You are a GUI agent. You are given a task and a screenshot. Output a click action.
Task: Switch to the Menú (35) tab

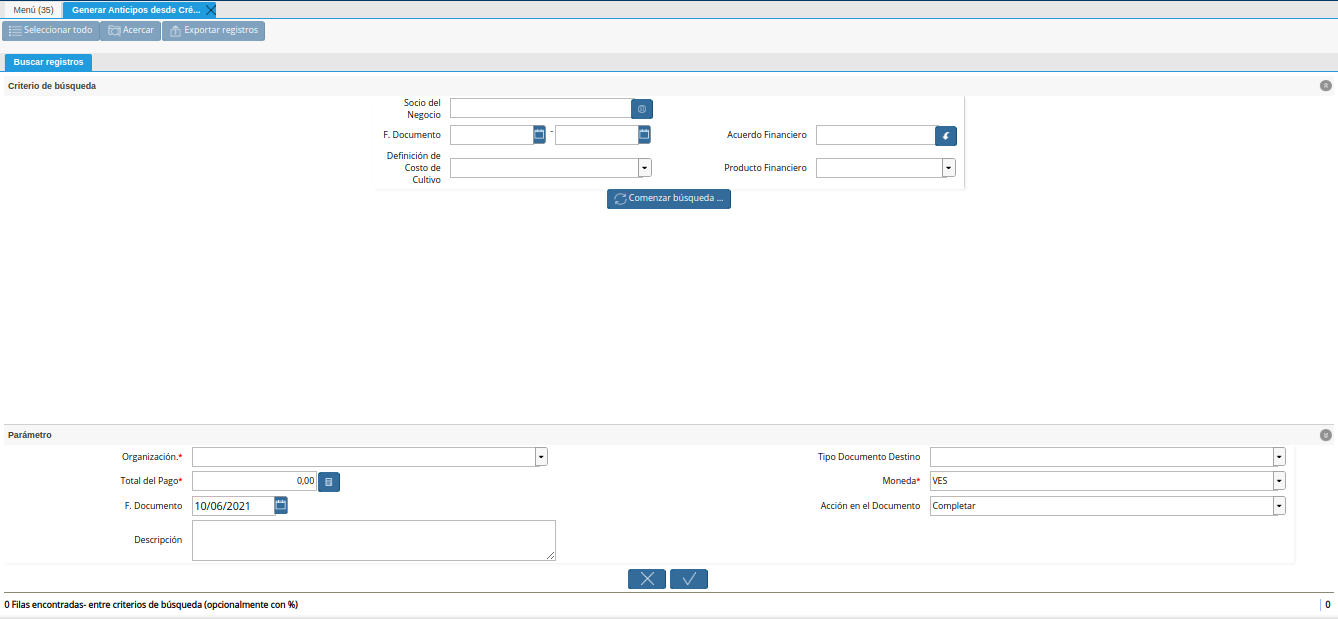point(33,9)
